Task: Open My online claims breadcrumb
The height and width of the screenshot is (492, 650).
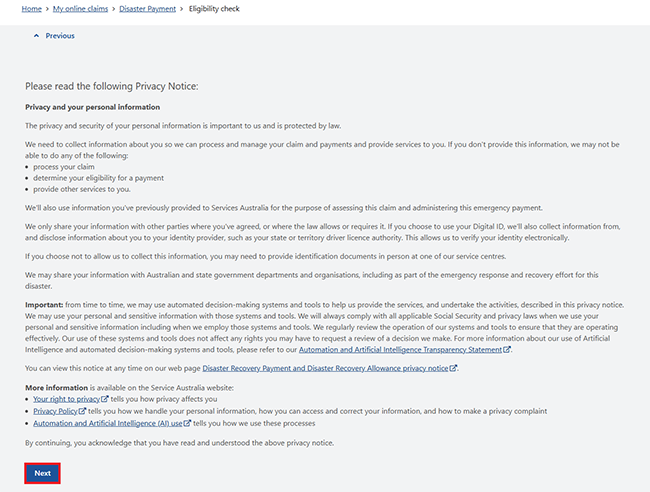Action: (80, 9)
